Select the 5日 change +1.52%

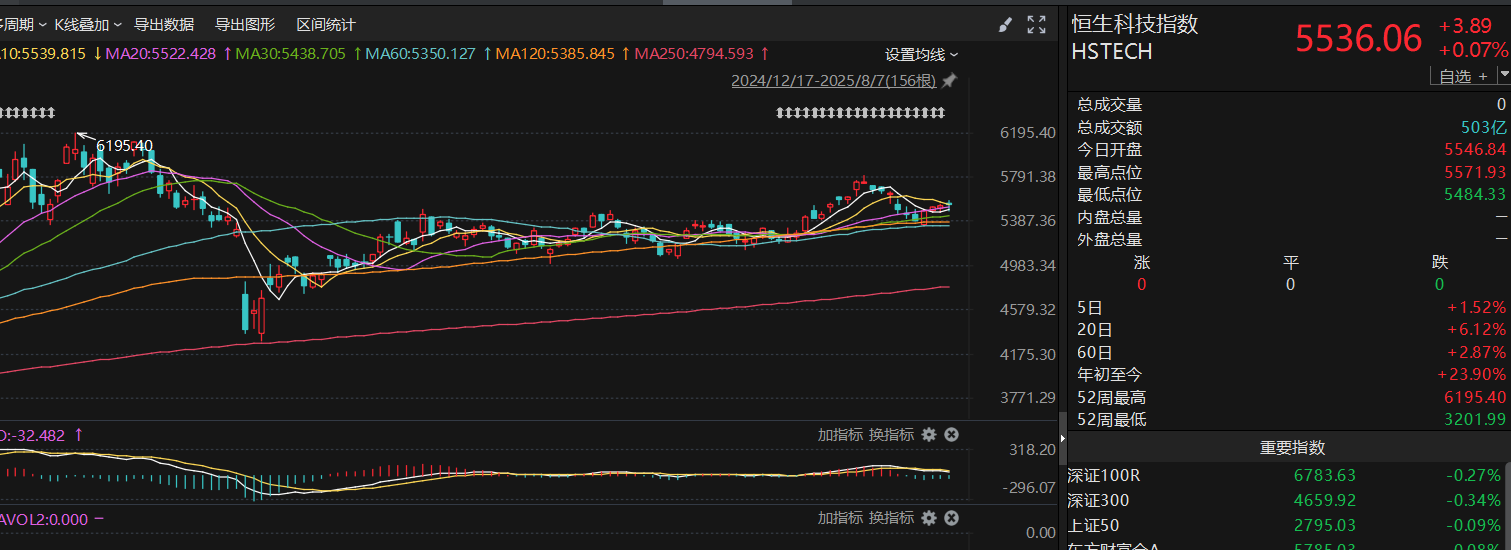1476,307
